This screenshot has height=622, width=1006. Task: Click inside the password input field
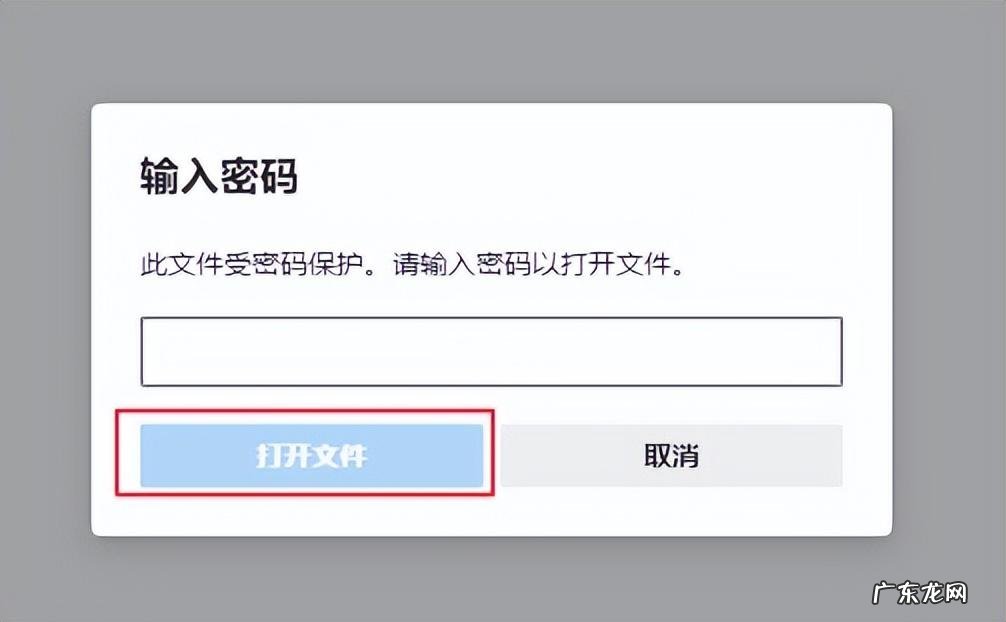pos(492,350)
